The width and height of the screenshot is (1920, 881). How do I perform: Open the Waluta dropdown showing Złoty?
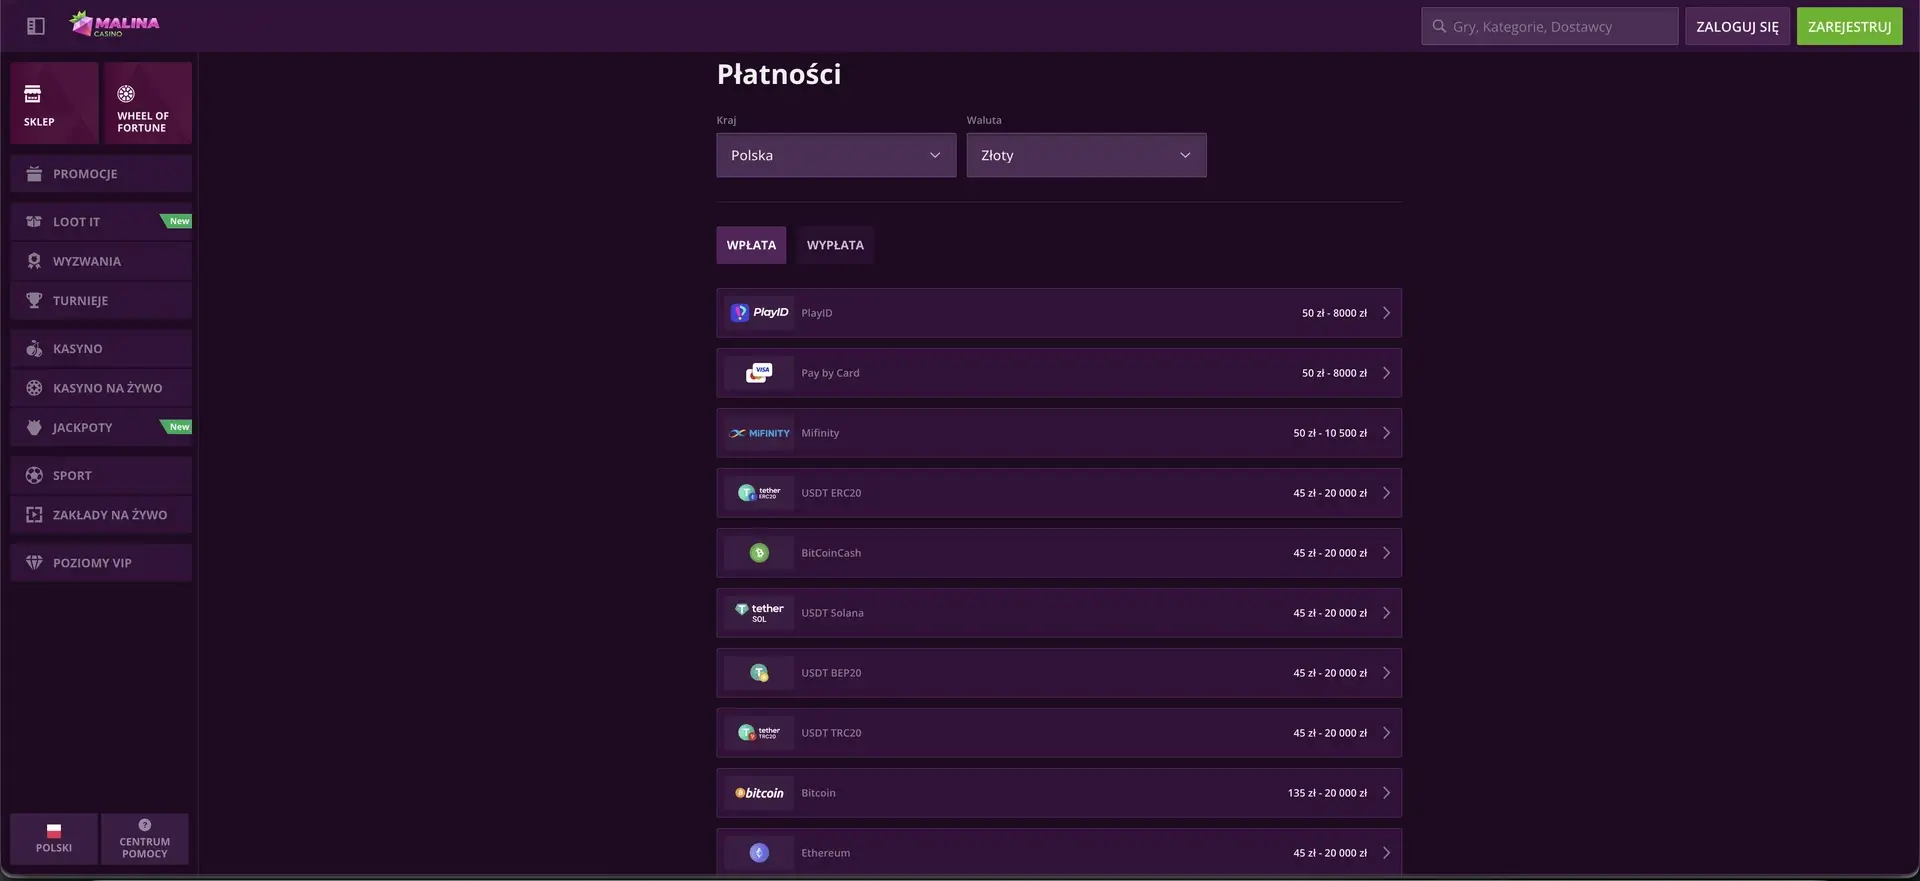[x=1086, y=155]
